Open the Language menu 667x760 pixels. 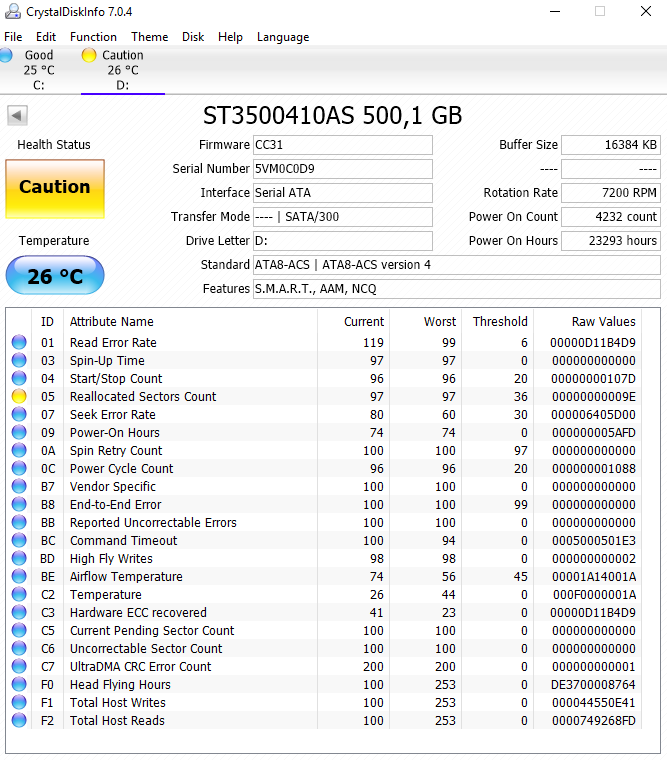click(283, 37)
